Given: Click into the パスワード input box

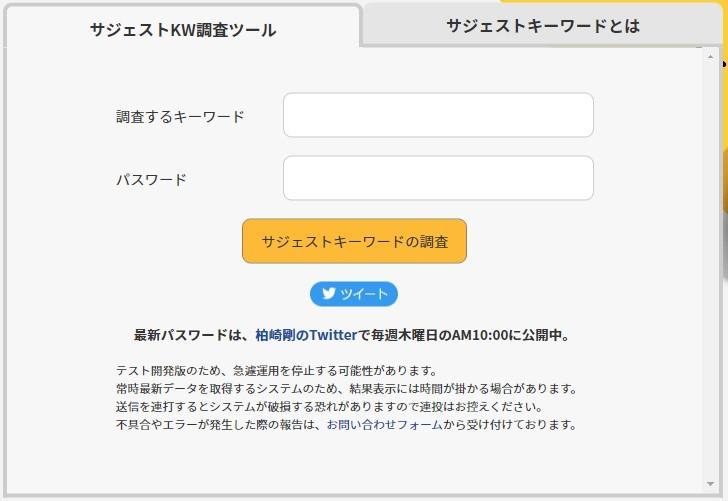Looking at the screenshot, I should tap(438, 178).
